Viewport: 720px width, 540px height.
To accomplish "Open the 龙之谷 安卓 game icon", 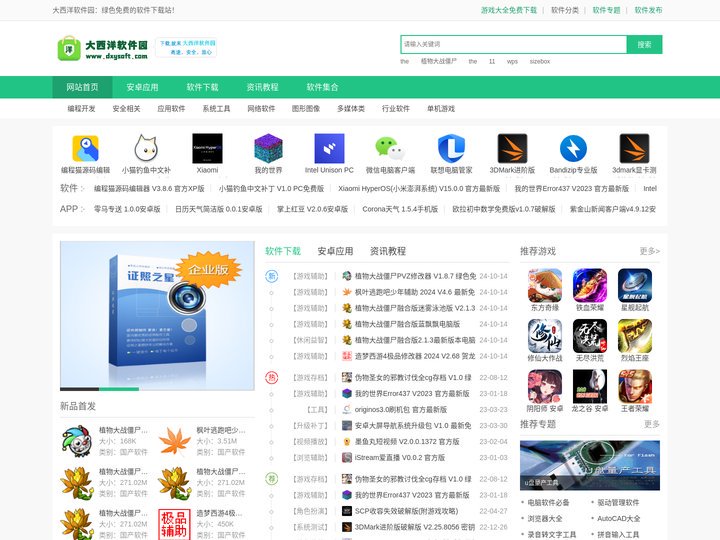I will [x=590, y=386].
